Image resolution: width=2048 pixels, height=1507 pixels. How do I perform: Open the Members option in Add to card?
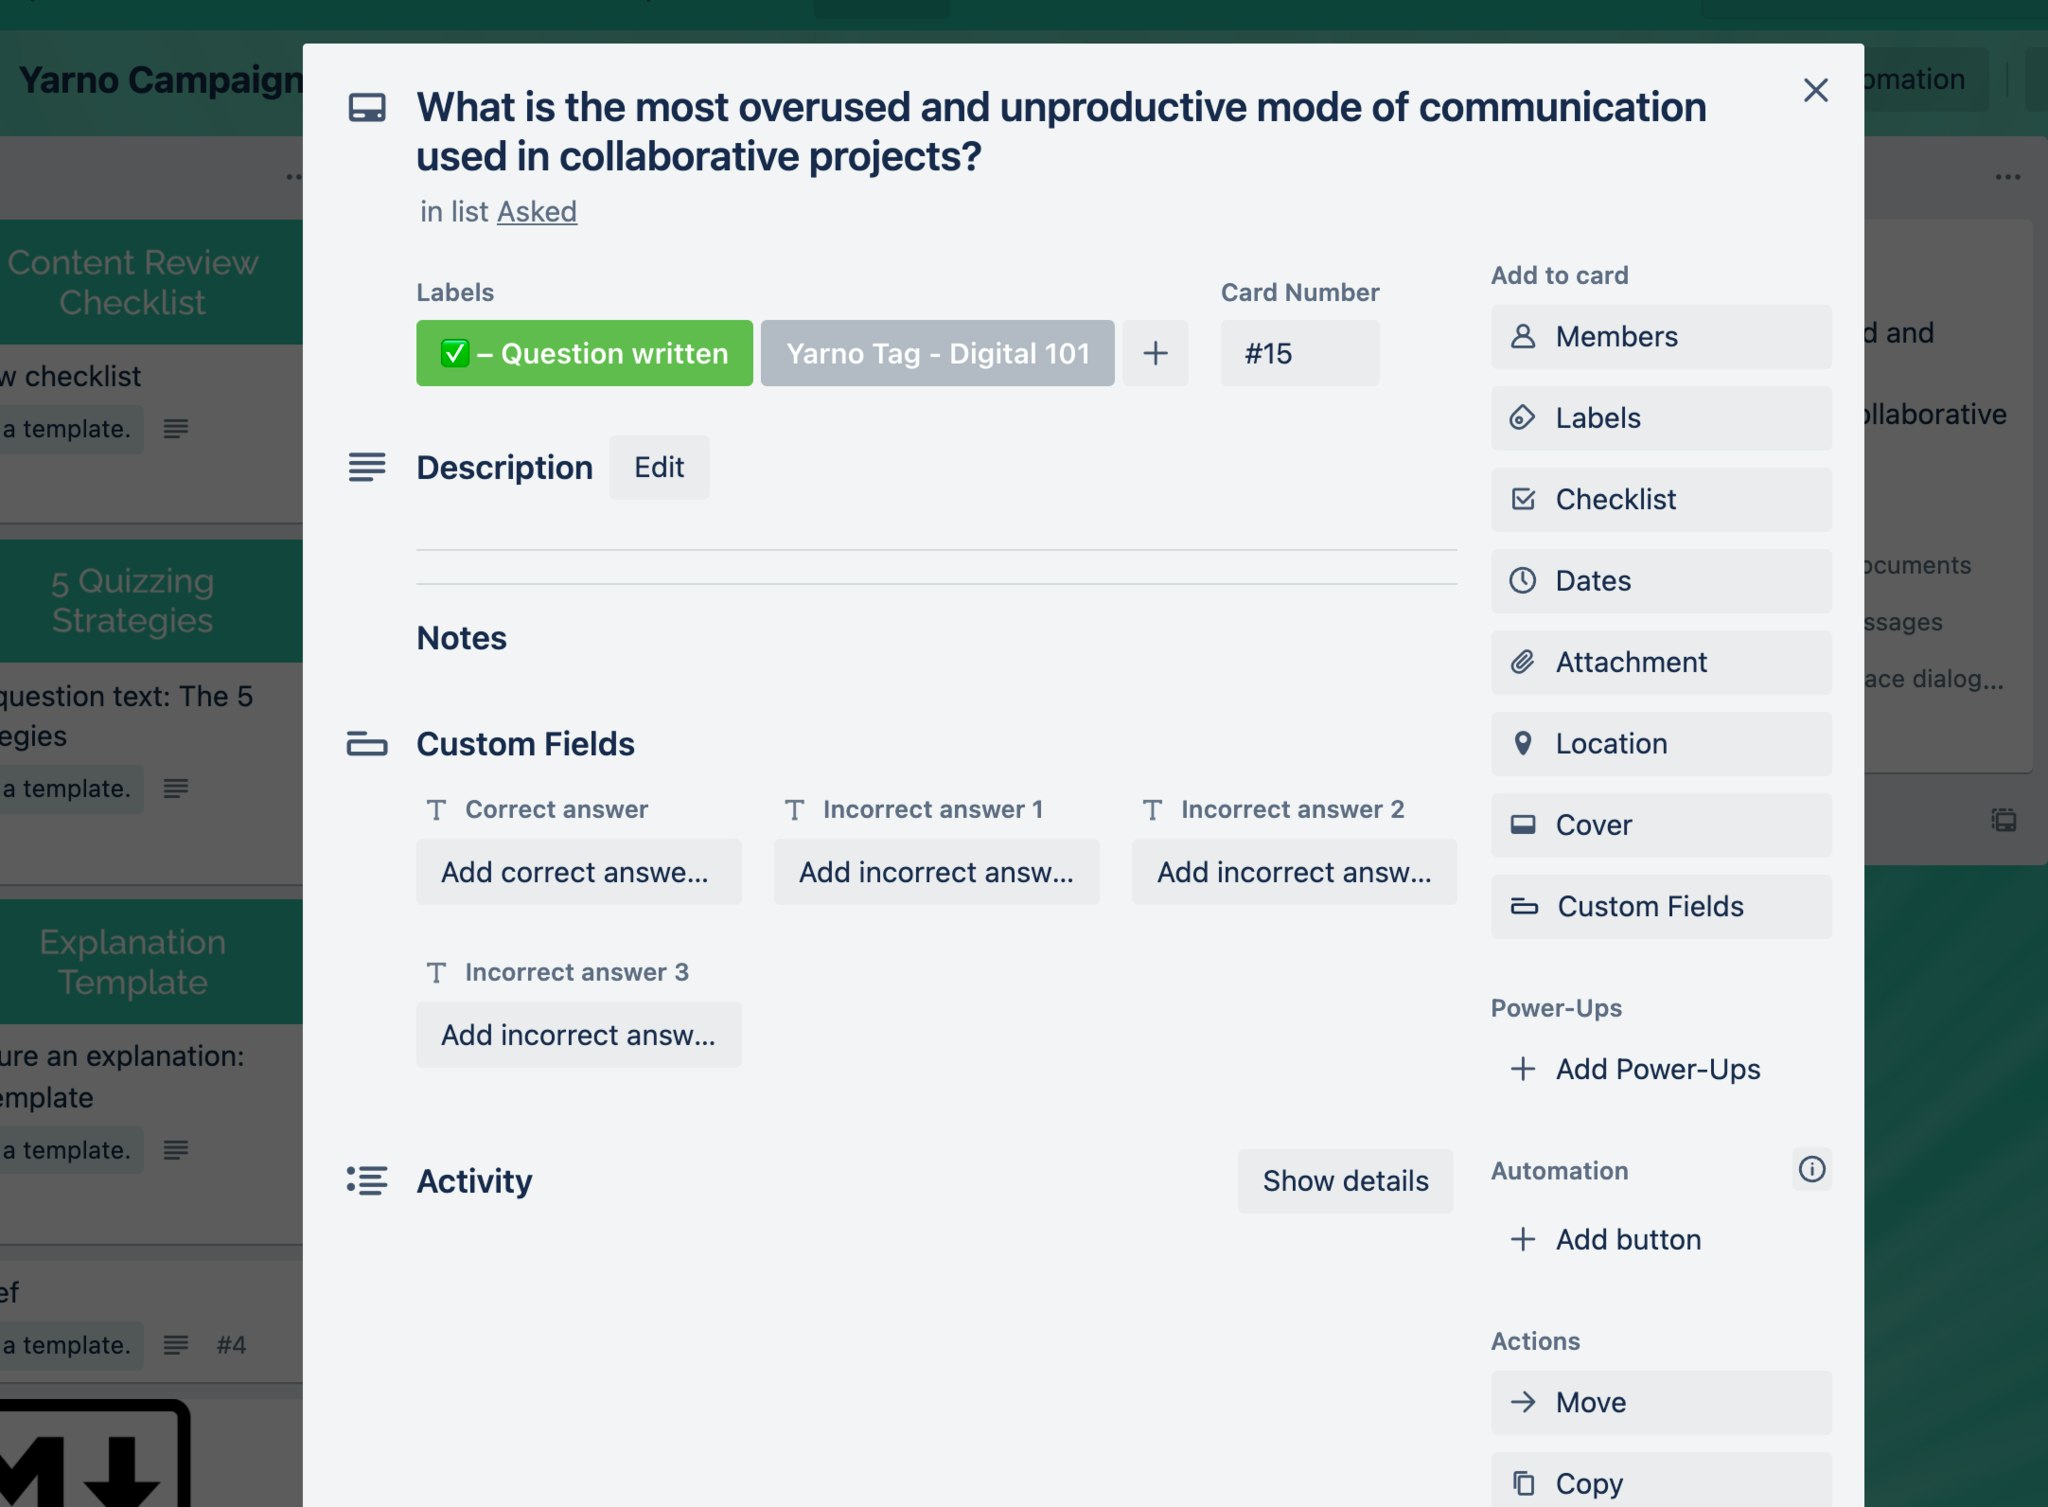1660,337
